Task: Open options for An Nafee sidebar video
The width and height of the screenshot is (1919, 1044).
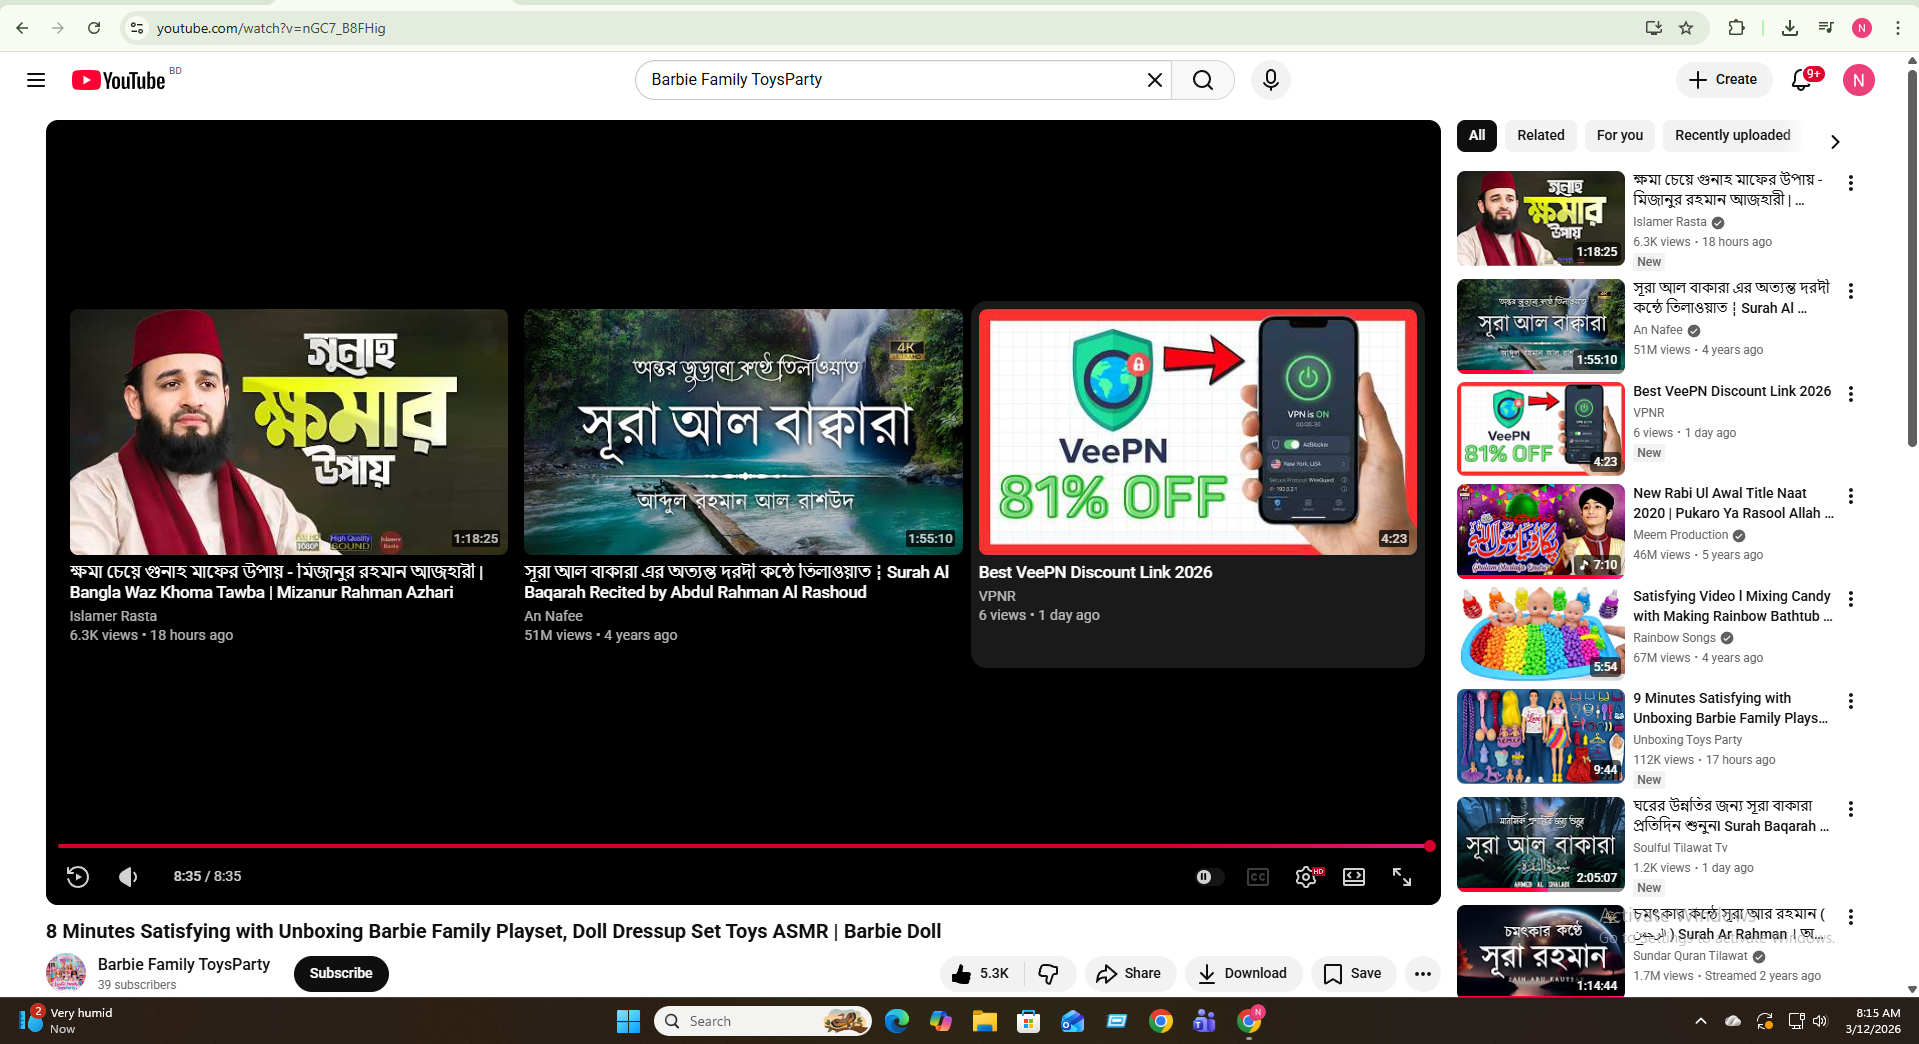Action: [1851, 292]
